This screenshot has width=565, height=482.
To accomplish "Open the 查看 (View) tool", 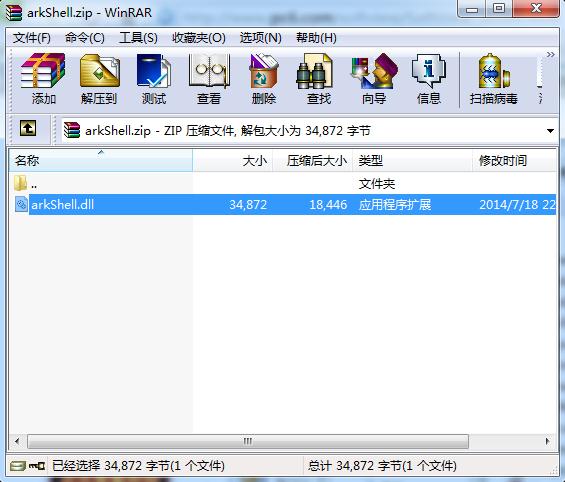I will [209, 79].
